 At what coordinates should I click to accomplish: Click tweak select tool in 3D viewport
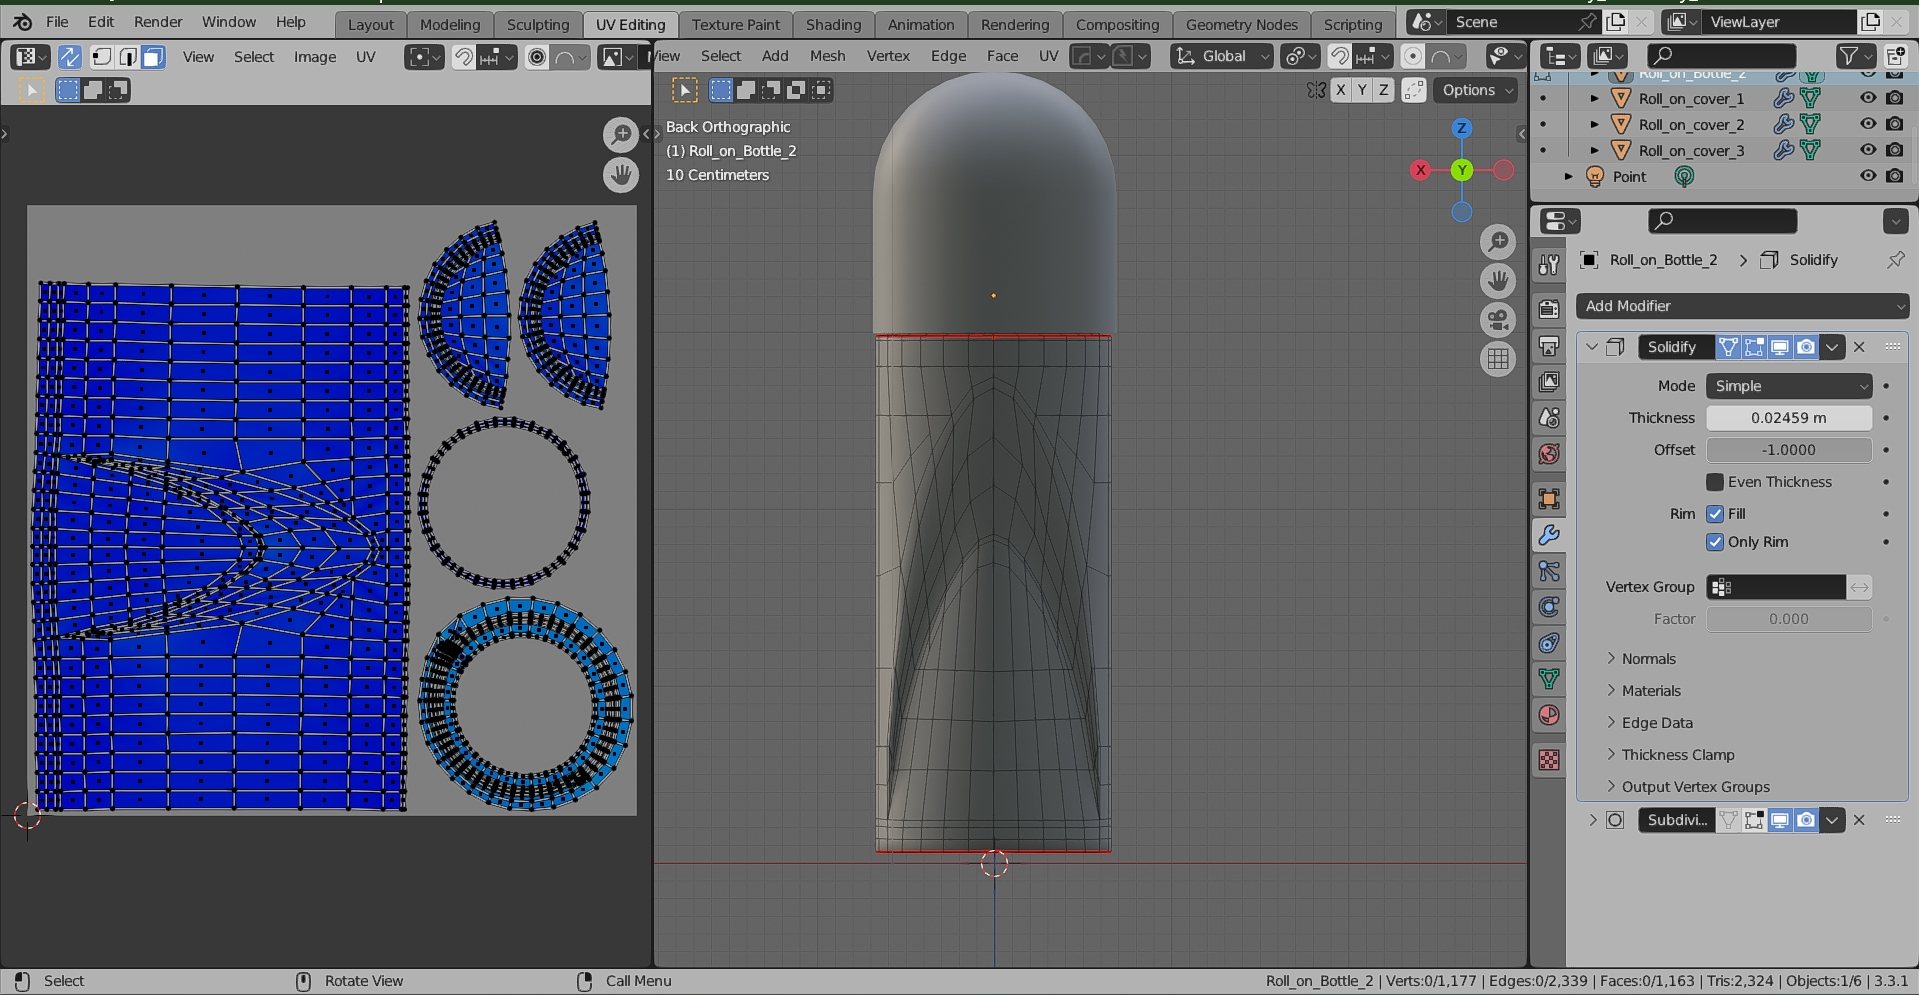point(685,90)
